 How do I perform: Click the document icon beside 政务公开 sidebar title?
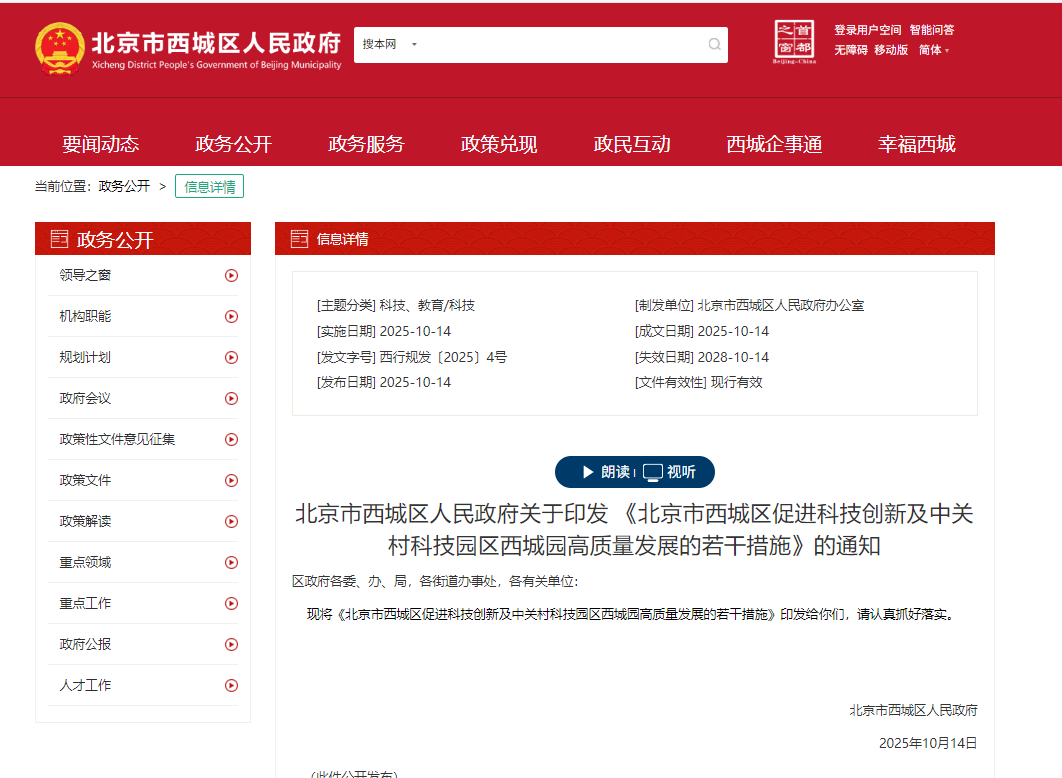pyautogui.click(x=58, y=238)
